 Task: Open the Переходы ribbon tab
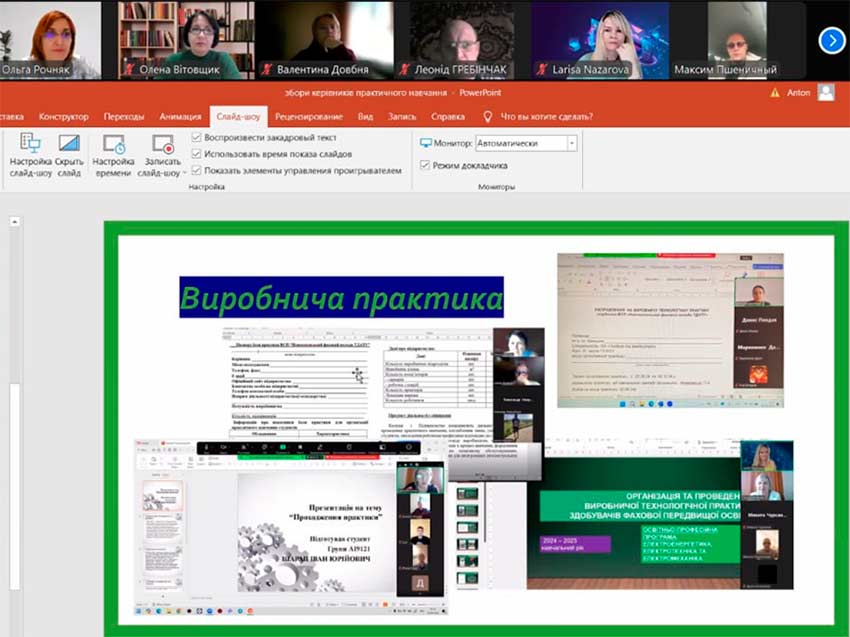tap(123, 116)
